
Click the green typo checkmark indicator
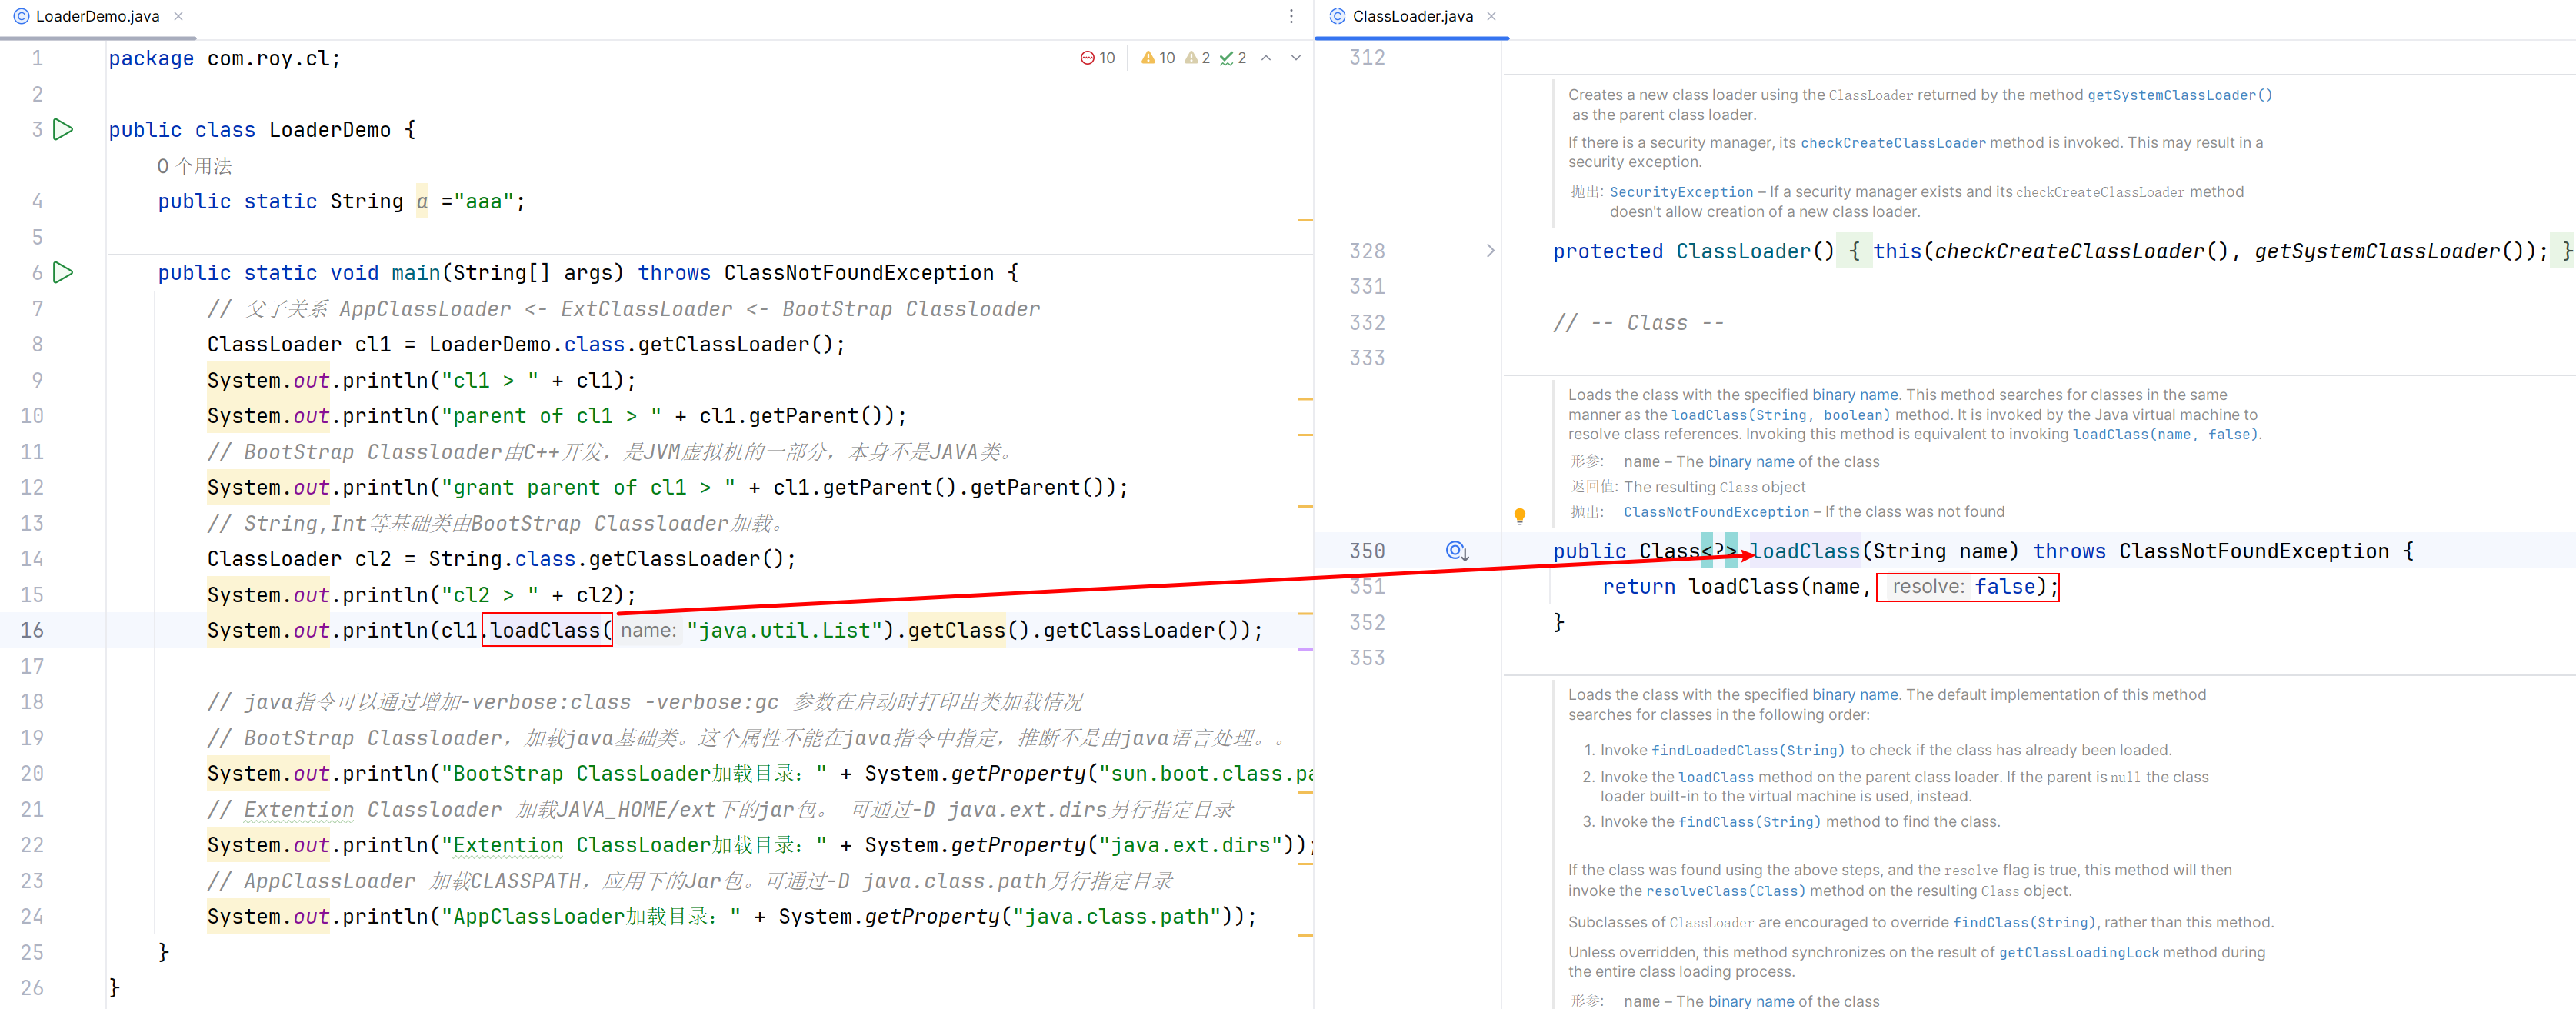point(1232,58)
